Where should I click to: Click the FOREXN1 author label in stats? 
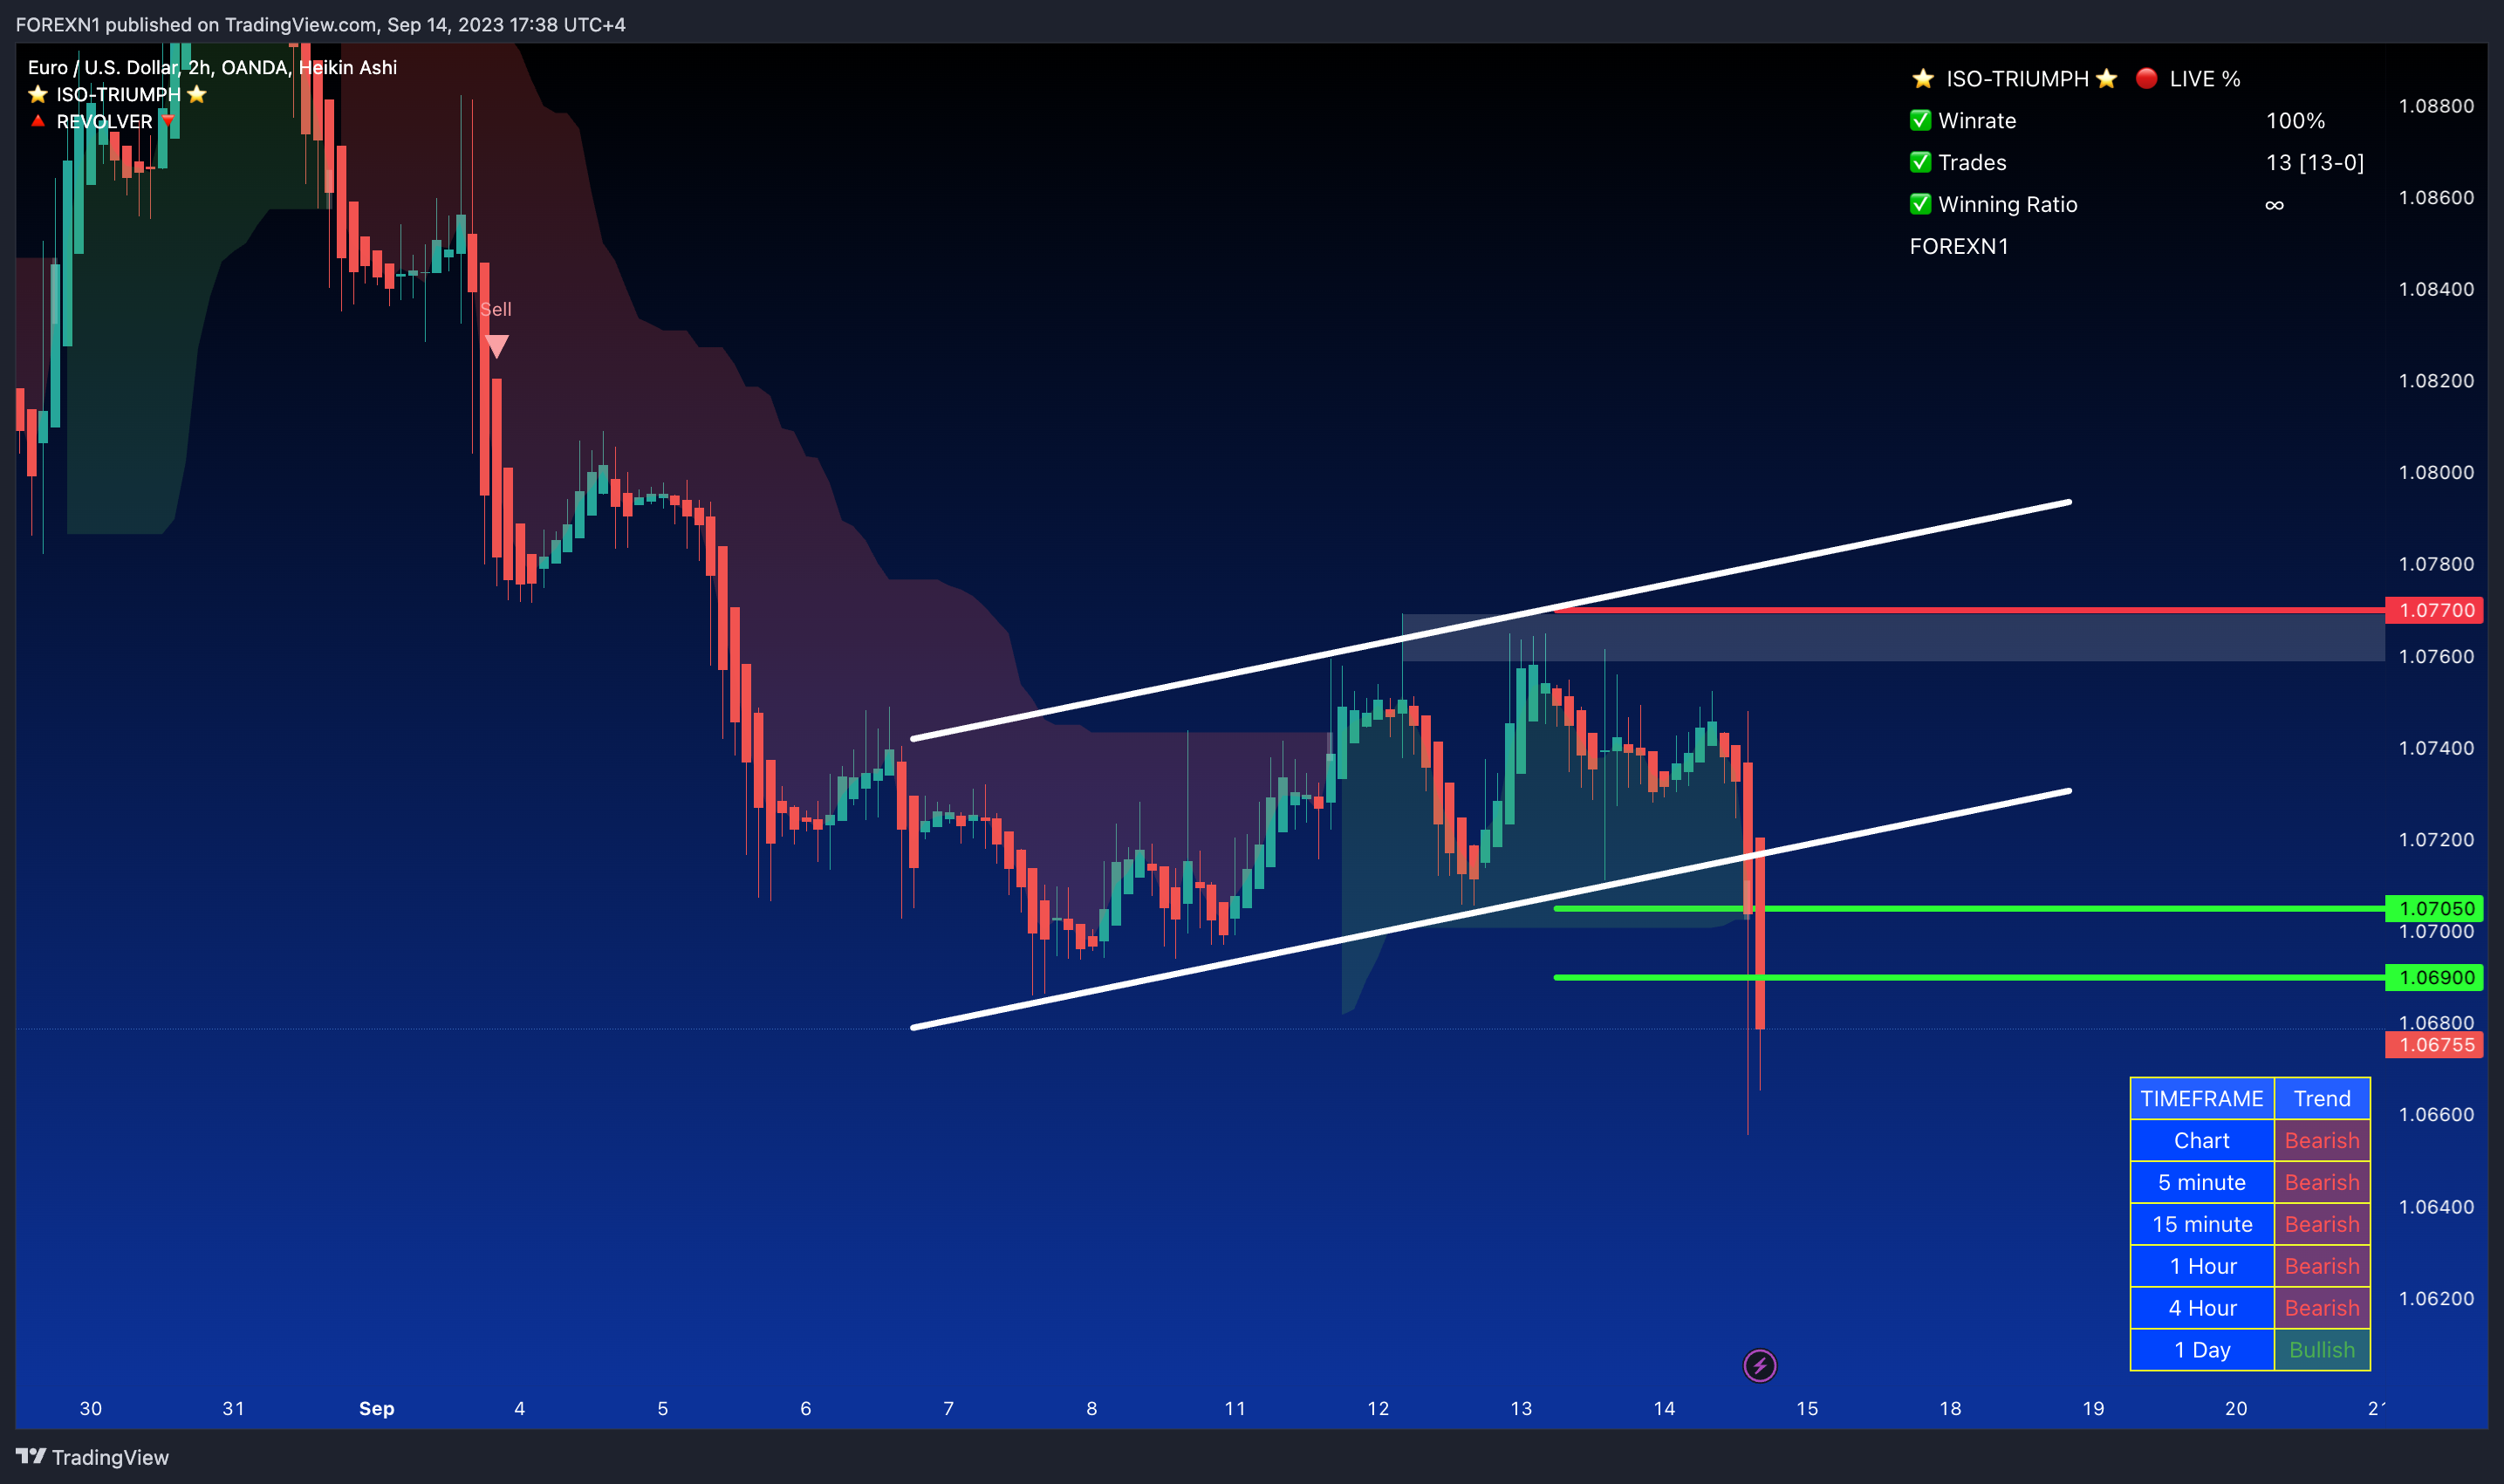coord(1958,246)
